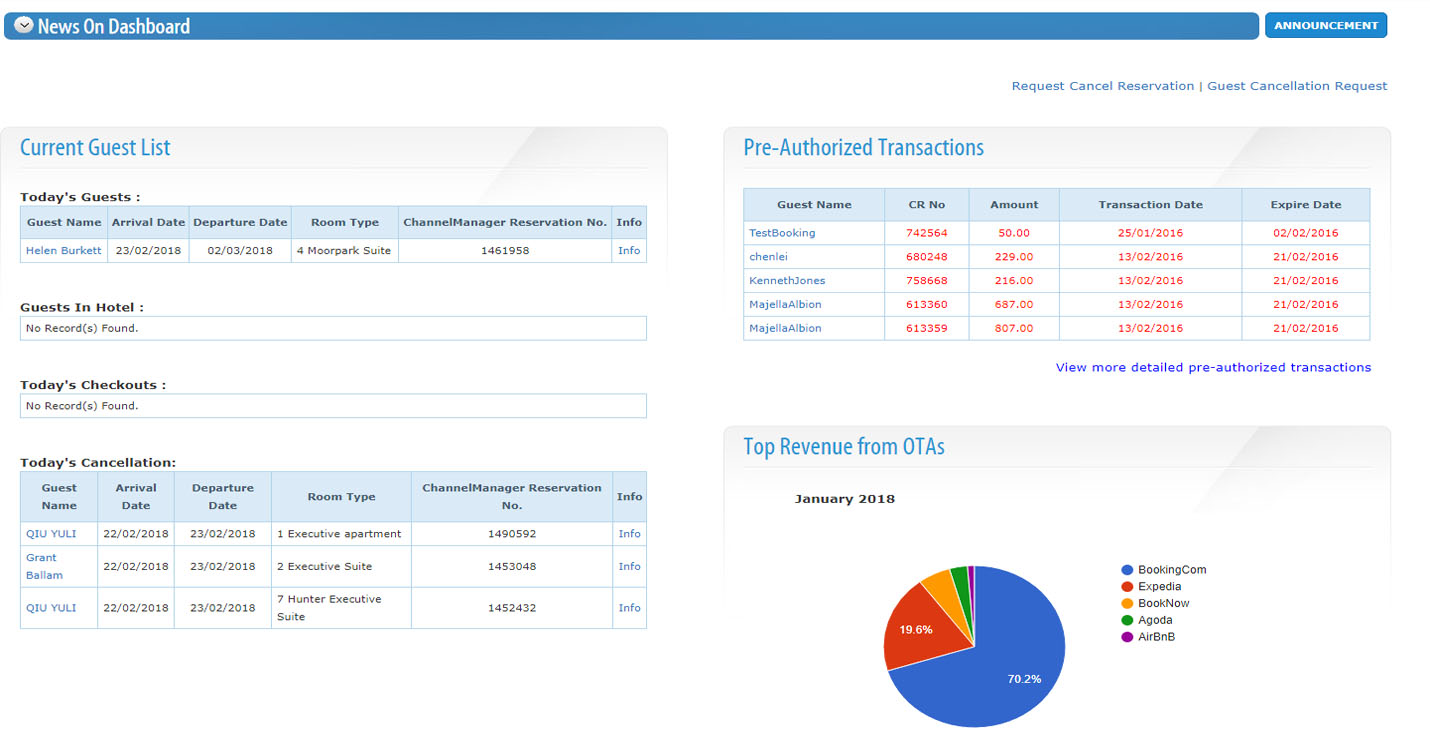Click the blue BookingCom legend dot
Screen dimensions: 1430x740
[1127, 570]
